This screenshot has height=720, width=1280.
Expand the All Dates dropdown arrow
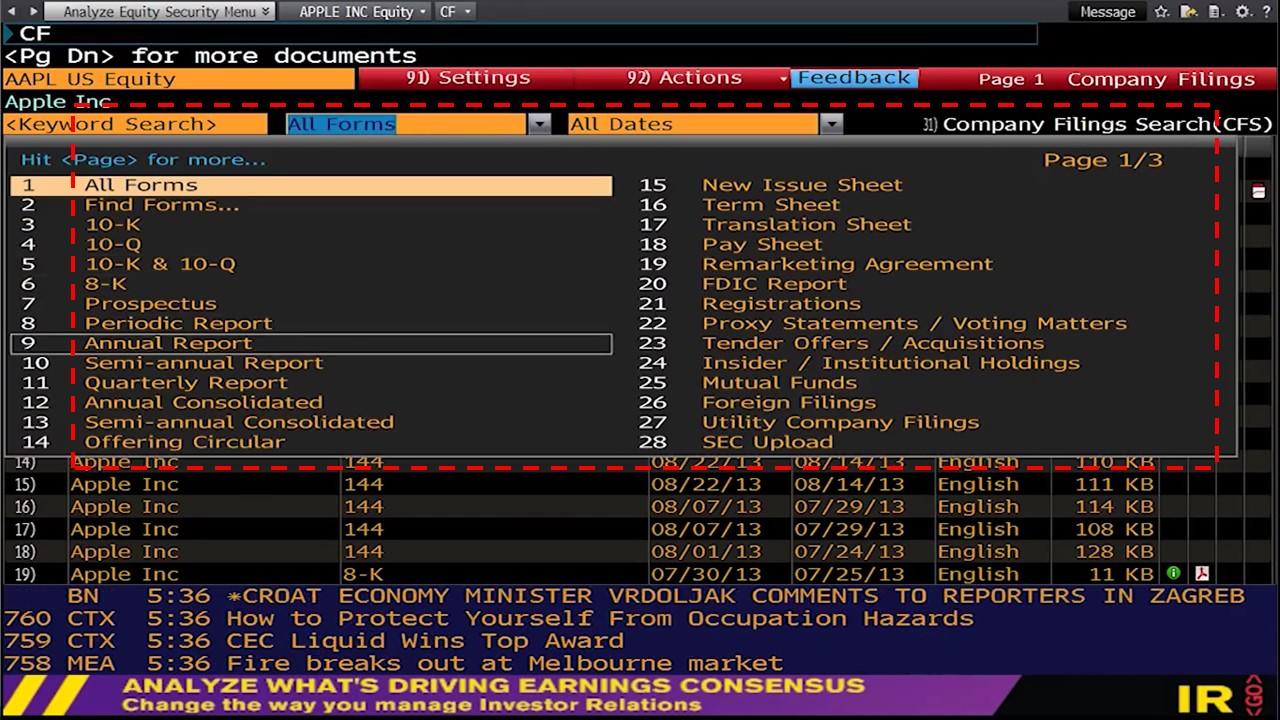tap(831, 124)
